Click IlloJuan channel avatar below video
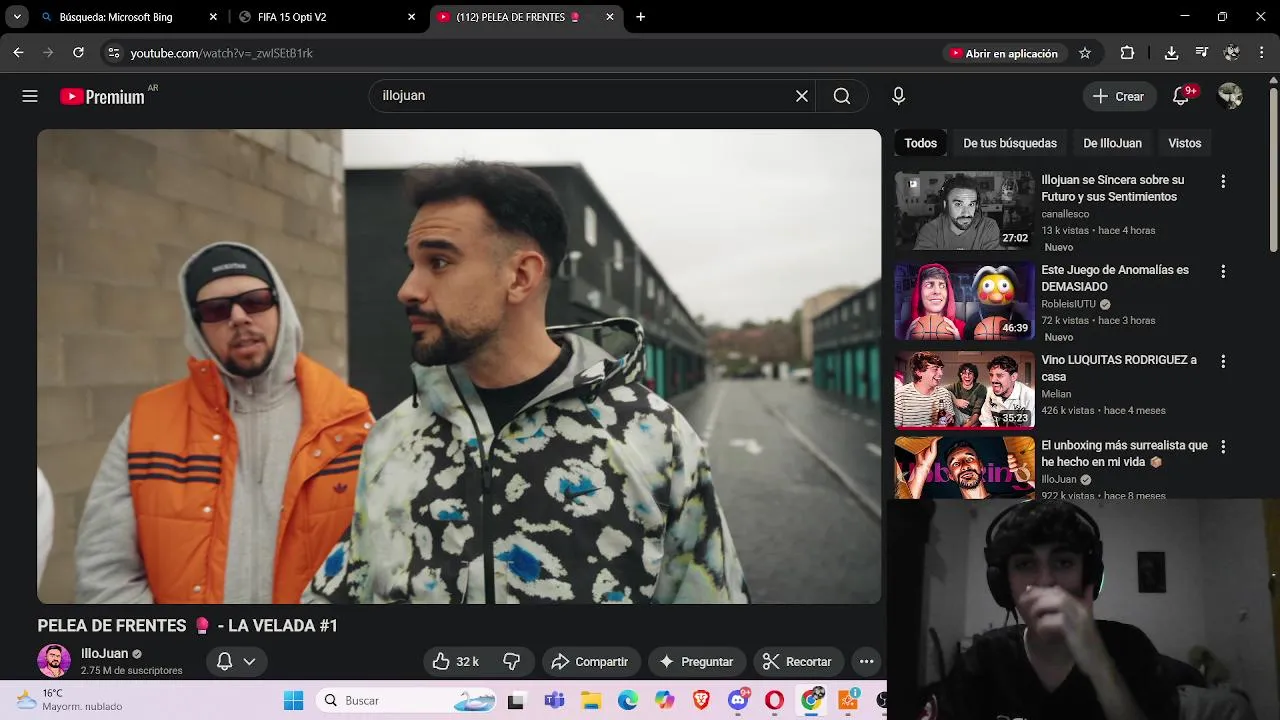This screenshot has height=720, width=1280. (x=54, y=661)
